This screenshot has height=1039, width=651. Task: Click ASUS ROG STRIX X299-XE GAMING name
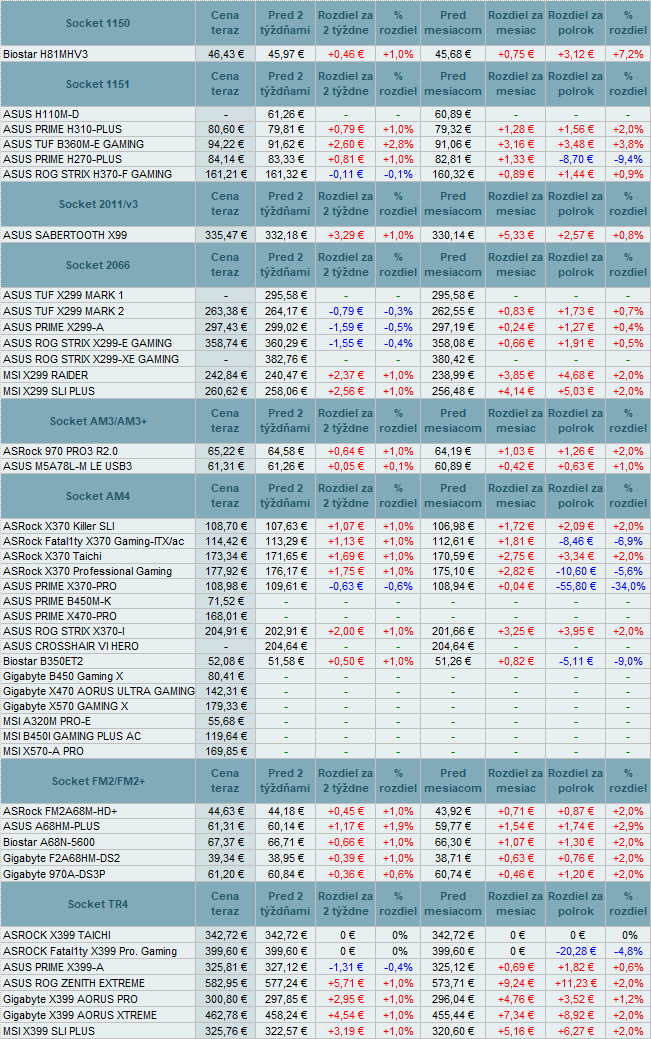pyautogui.click(x=91, y=359)
